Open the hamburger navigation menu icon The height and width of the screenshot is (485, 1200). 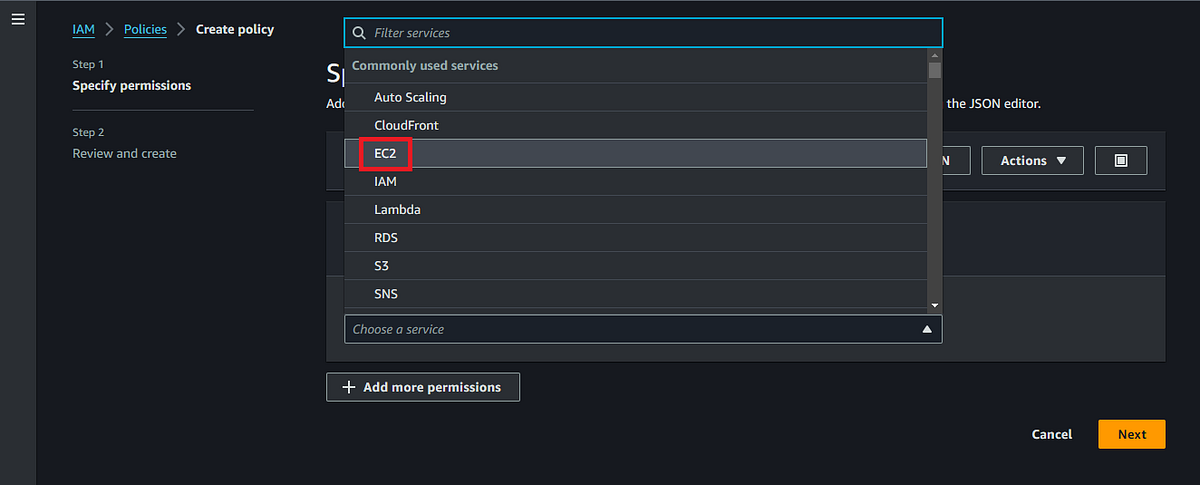click(x=18, y=20)
